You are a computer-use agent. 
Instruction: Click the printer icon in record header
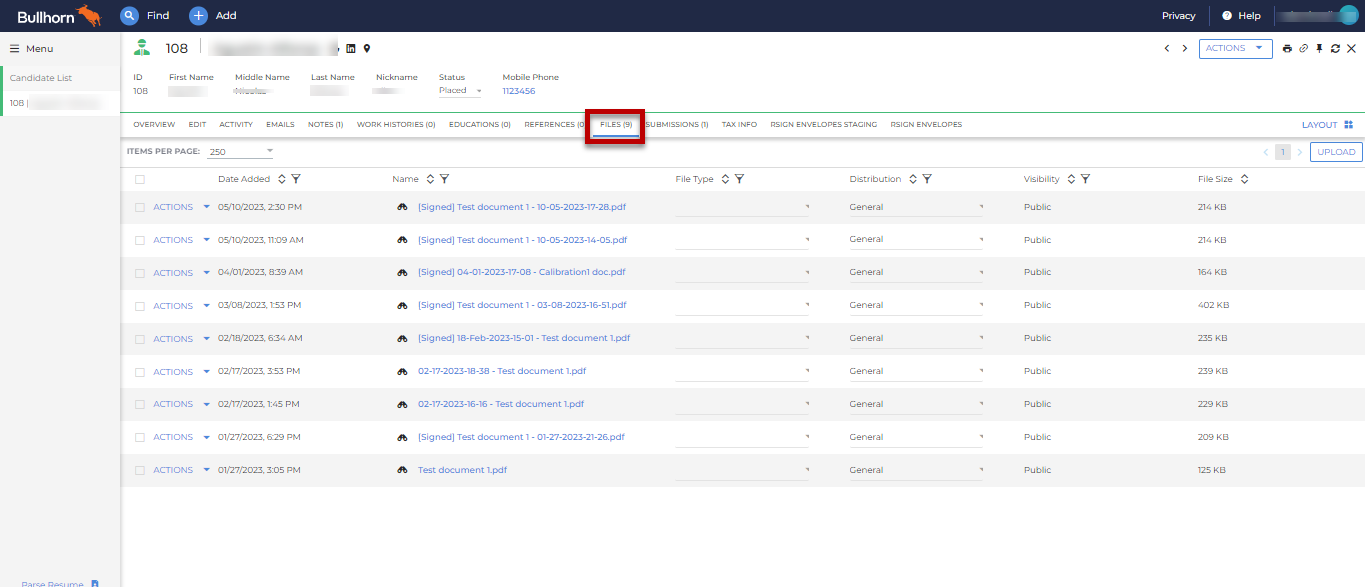click(1287, 49)
